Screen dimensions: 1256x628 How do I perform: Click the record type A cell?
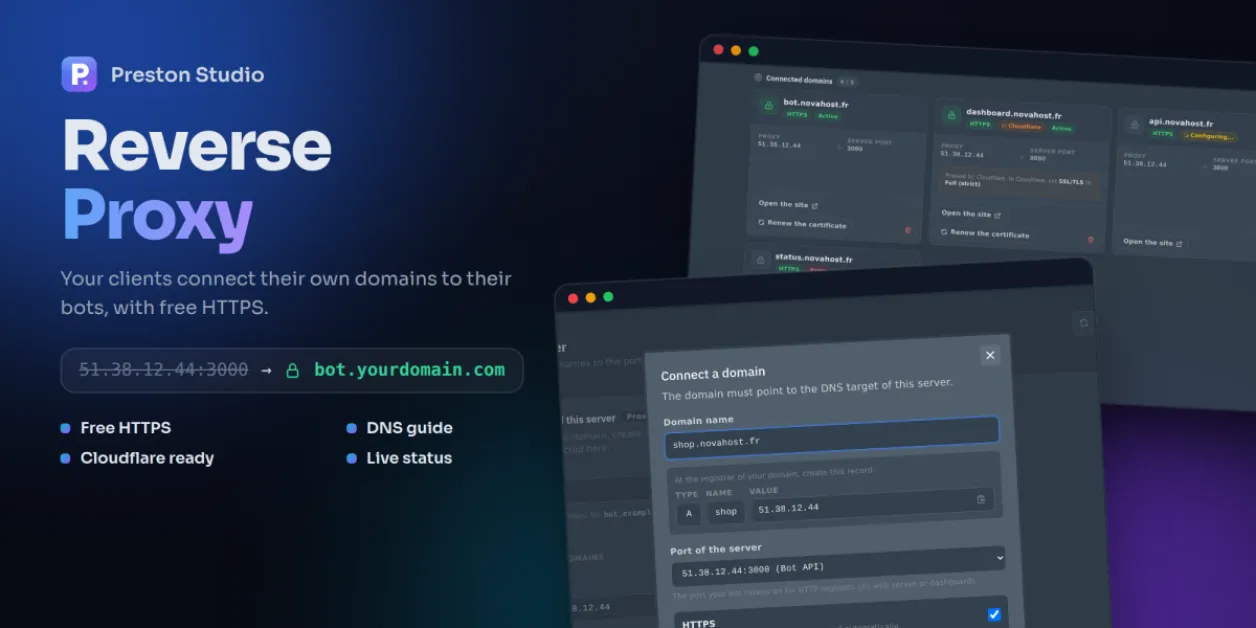coord(688,513)
